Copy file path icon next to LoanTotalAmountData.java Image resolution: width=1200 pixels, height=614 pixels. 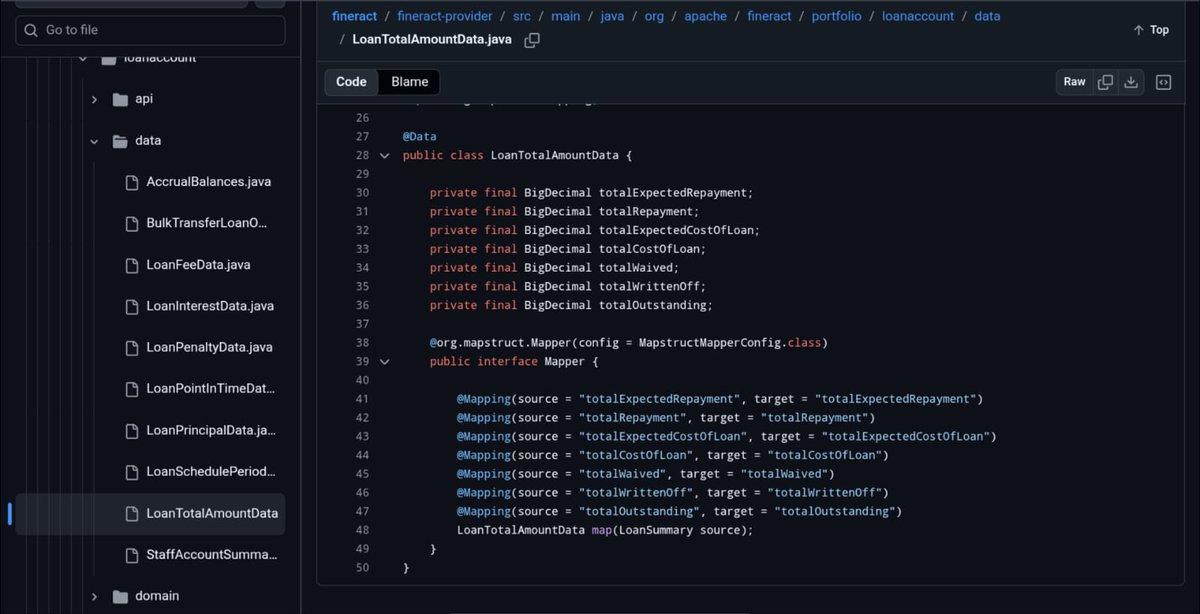pyautogui.click(x=532, y=40)
